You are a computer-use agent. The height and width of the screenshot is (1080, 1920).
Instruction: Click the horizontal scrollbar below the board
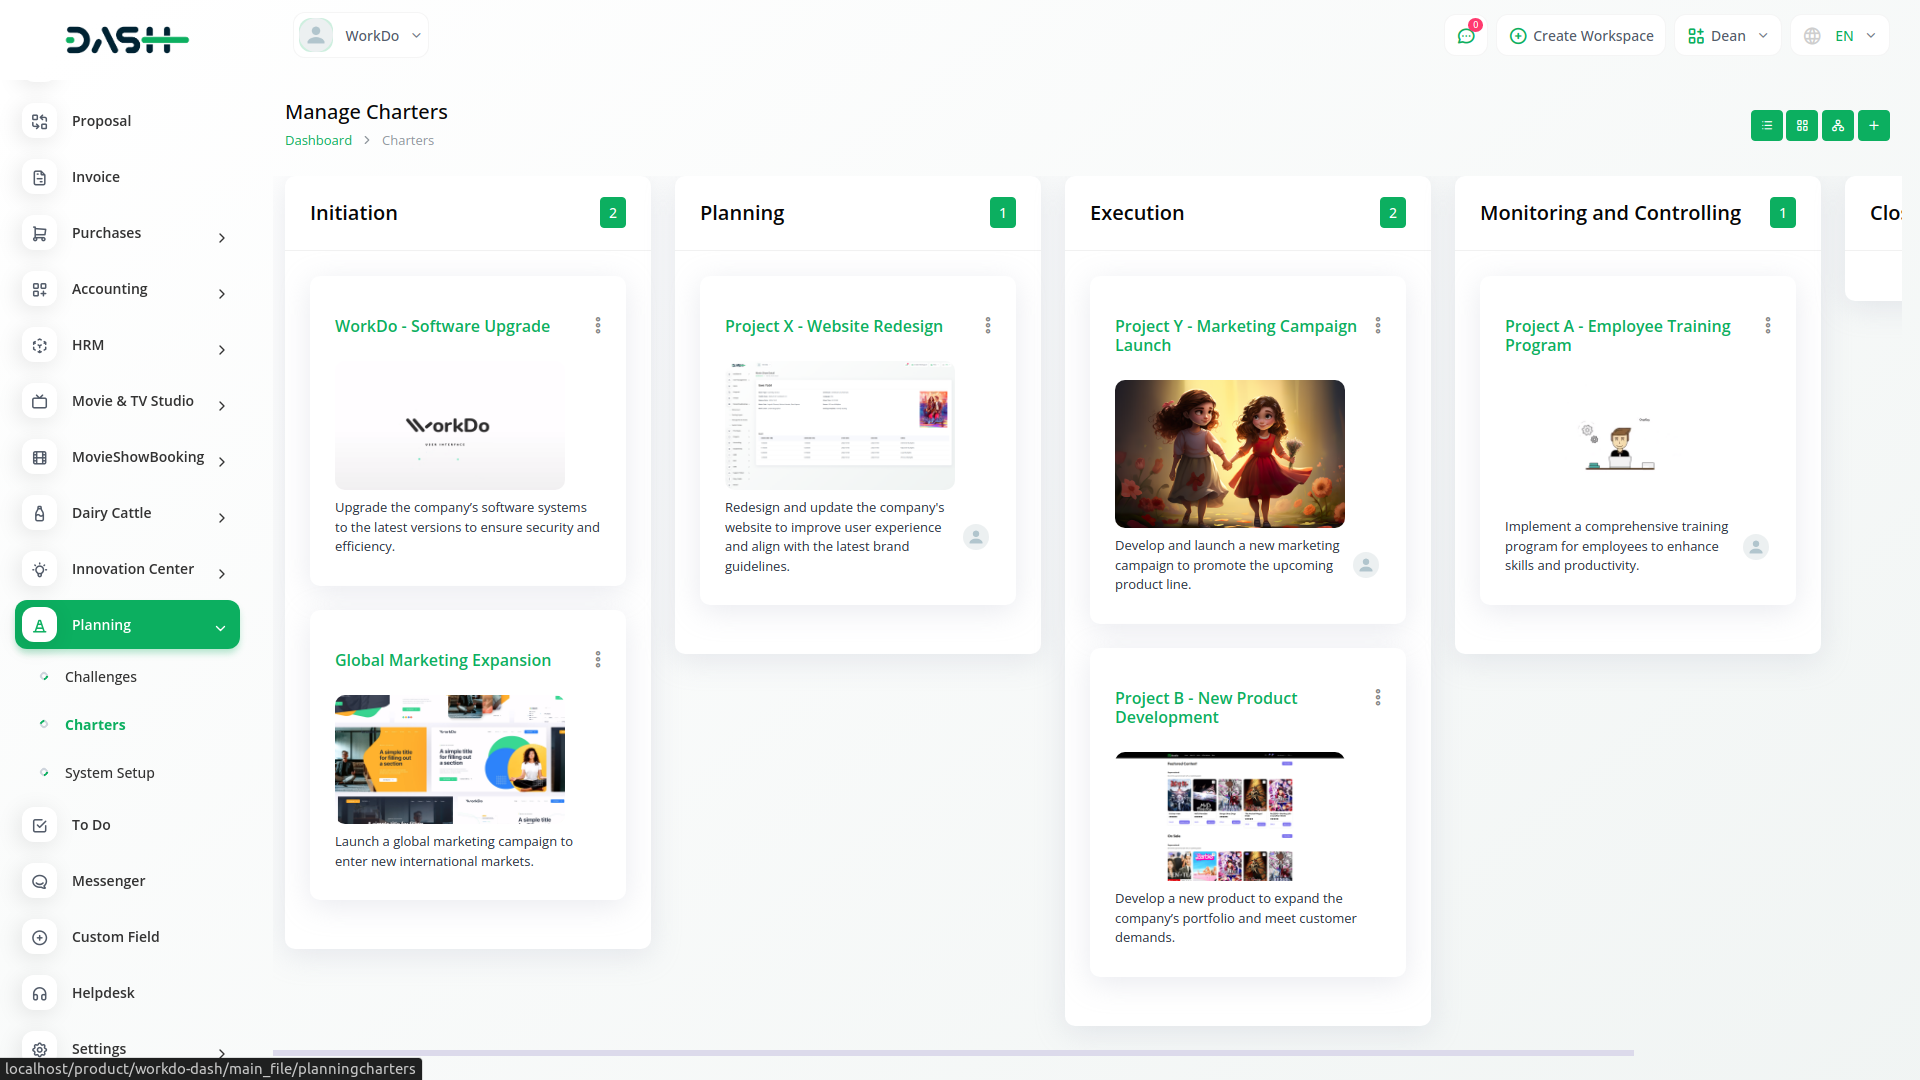click(x=952, y=1053)
